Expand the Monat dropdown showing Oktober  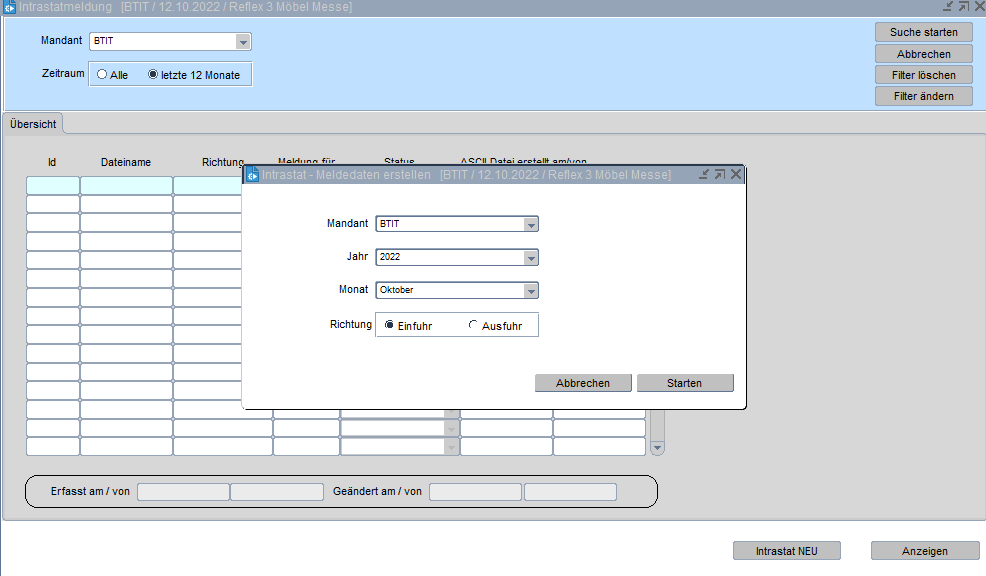531,291
